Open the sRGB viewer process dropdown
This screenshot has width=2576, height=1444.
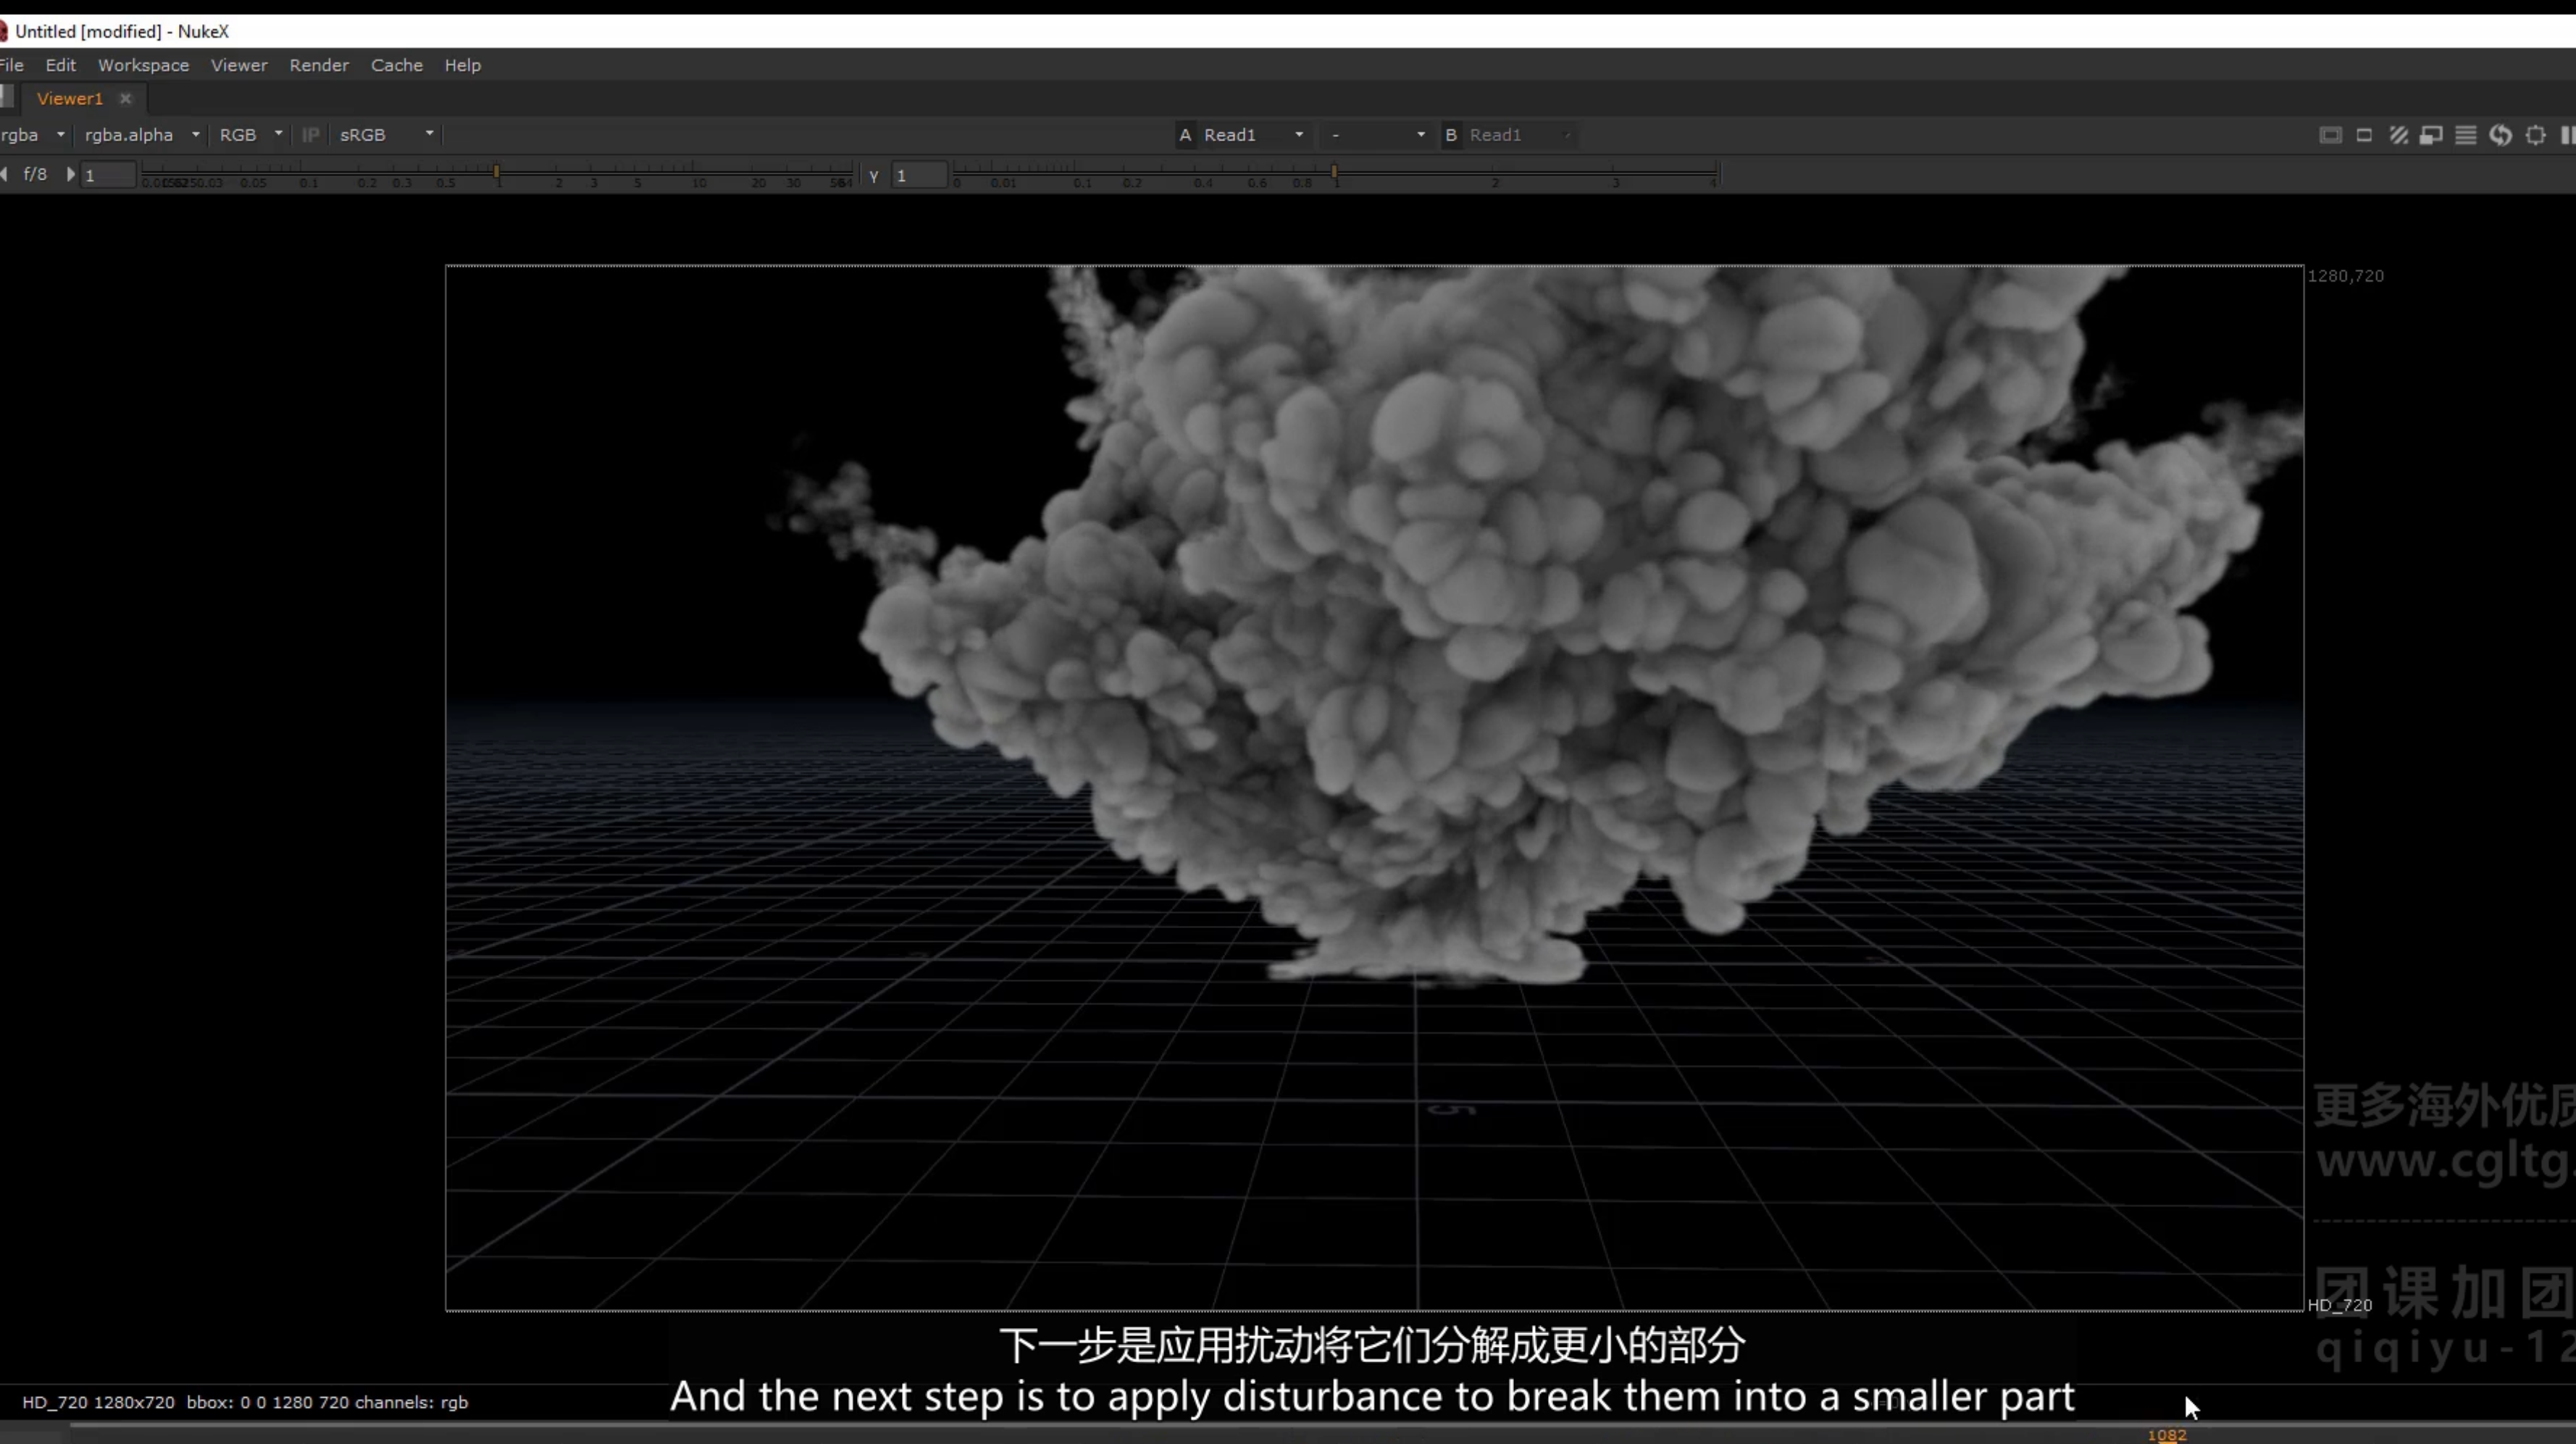pyautogui.click(x=387, y=135)
